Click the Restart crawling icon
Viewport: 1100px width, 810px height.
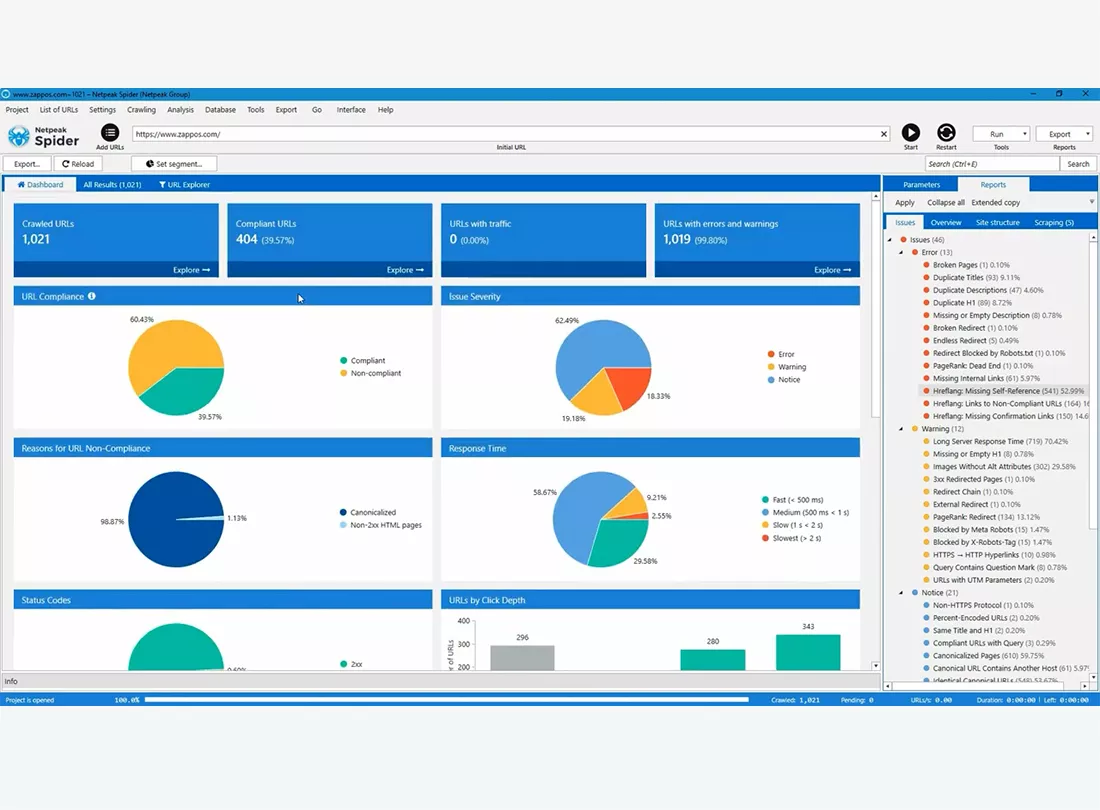click(946, 133)
